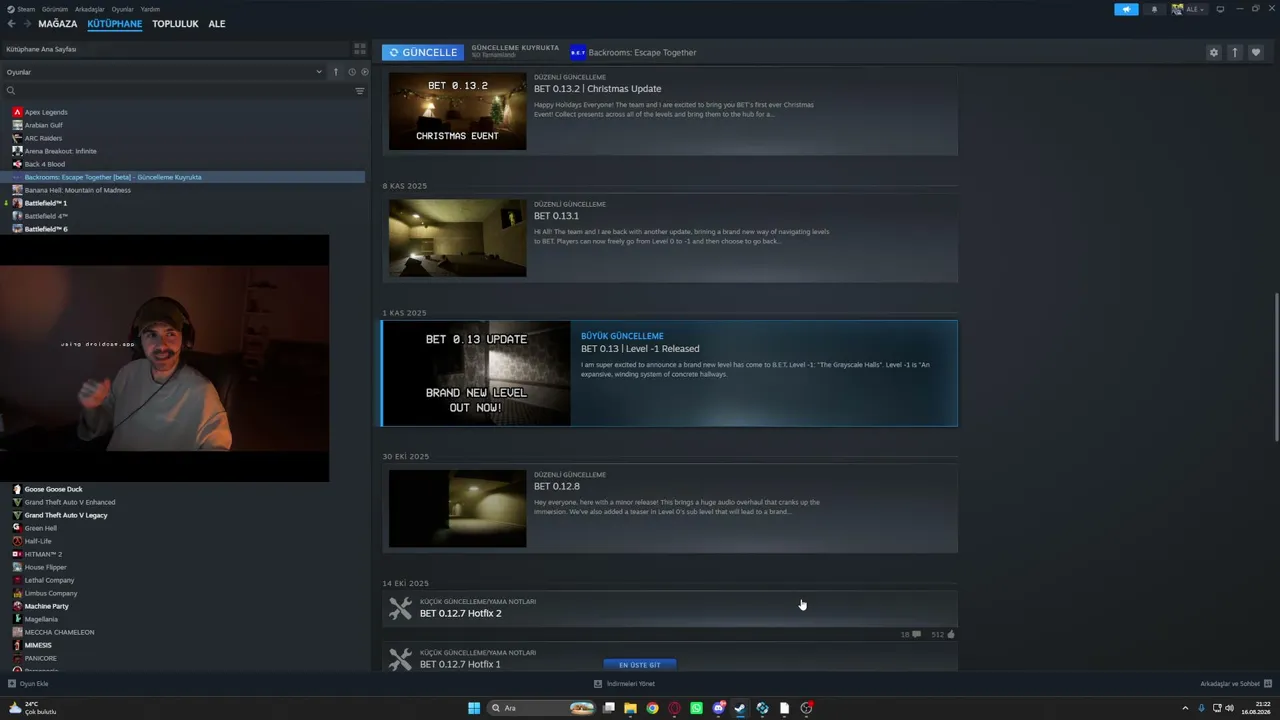The image size is (1280, 720).
Task: Open the BET 0.12.8 update post
Action: click(669, 509)
